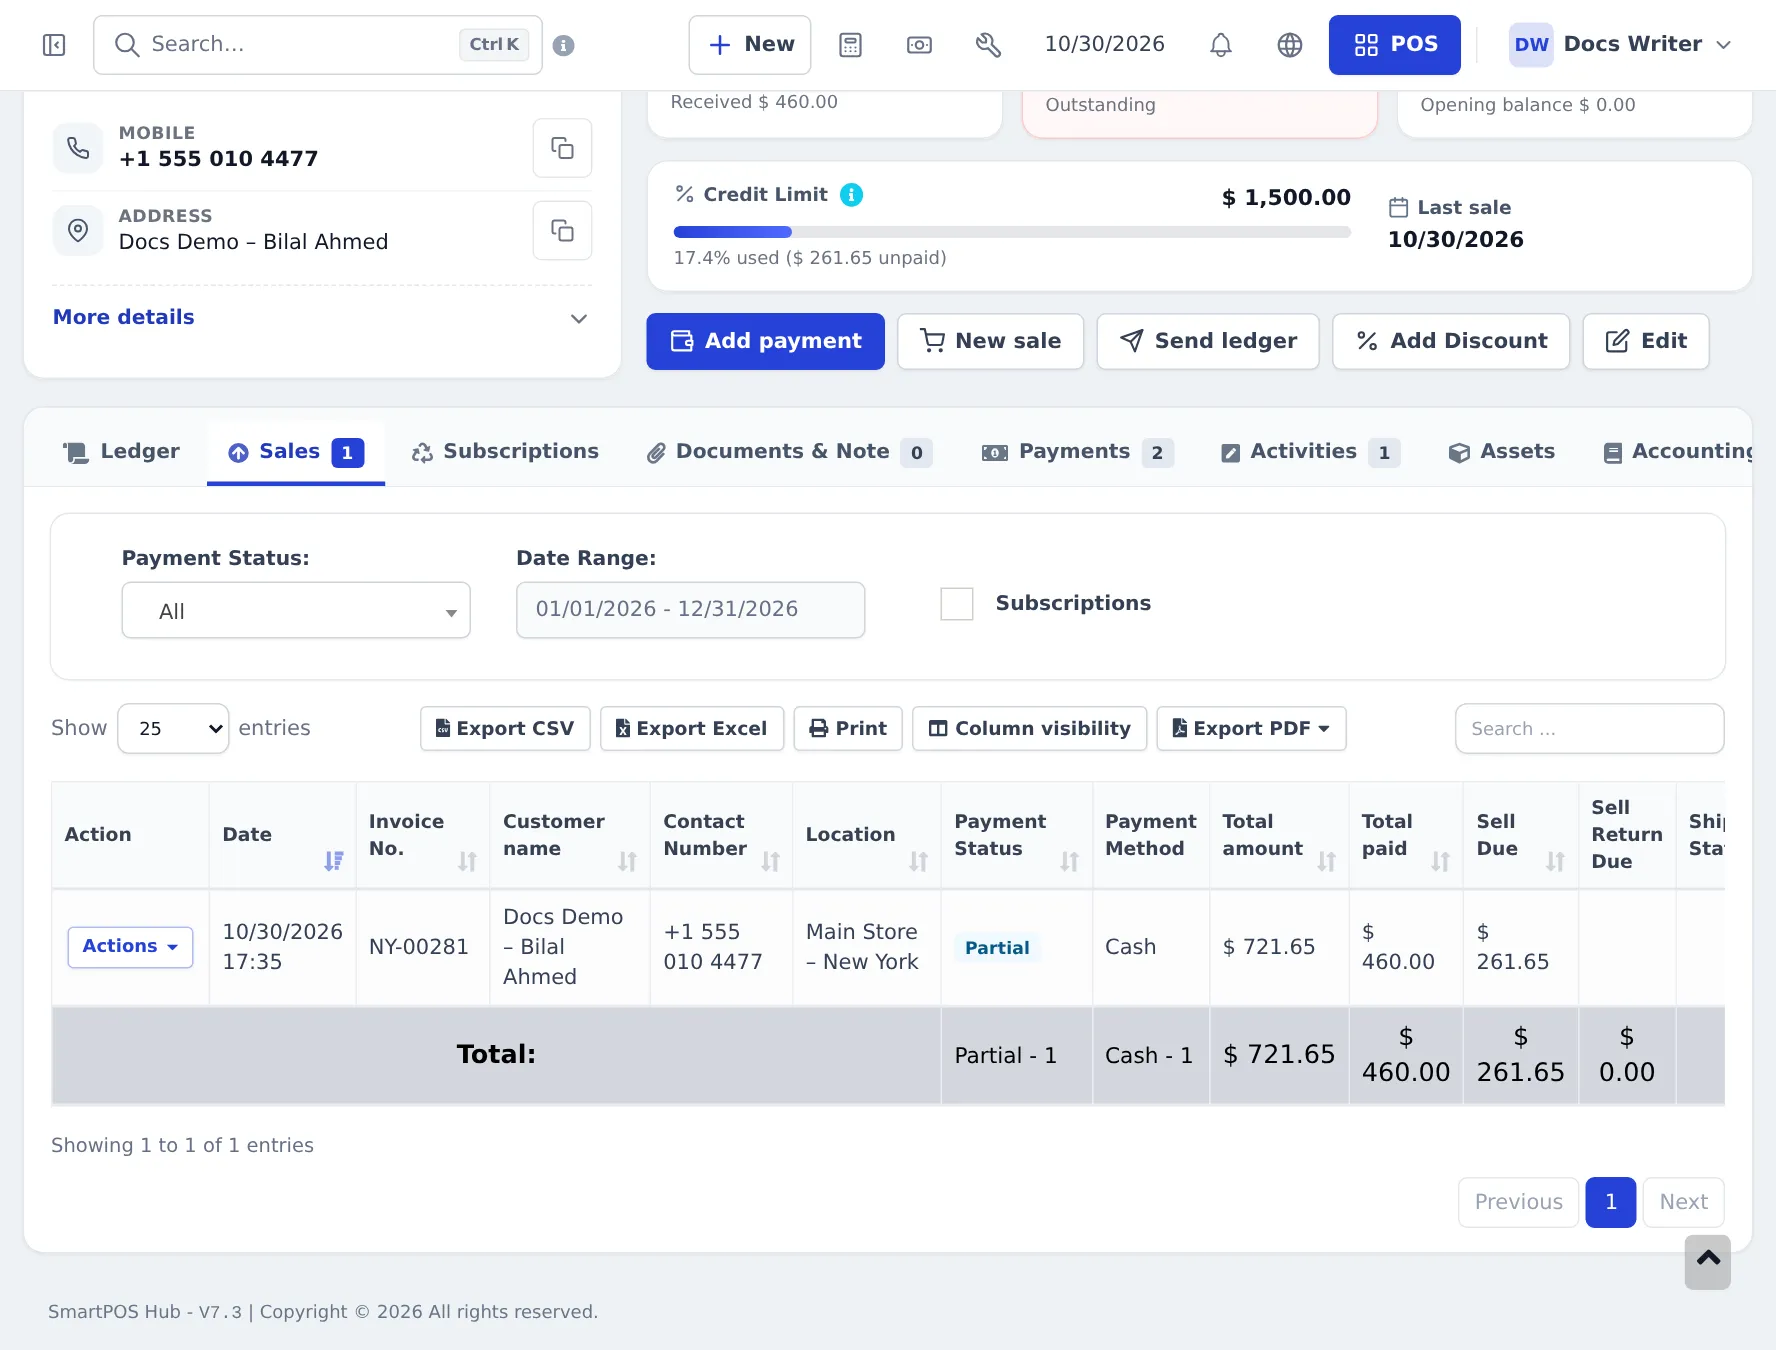This screenshot has height=1350, width=1776.
Task: Open the Activities tab
Action: click(1310, 452)
